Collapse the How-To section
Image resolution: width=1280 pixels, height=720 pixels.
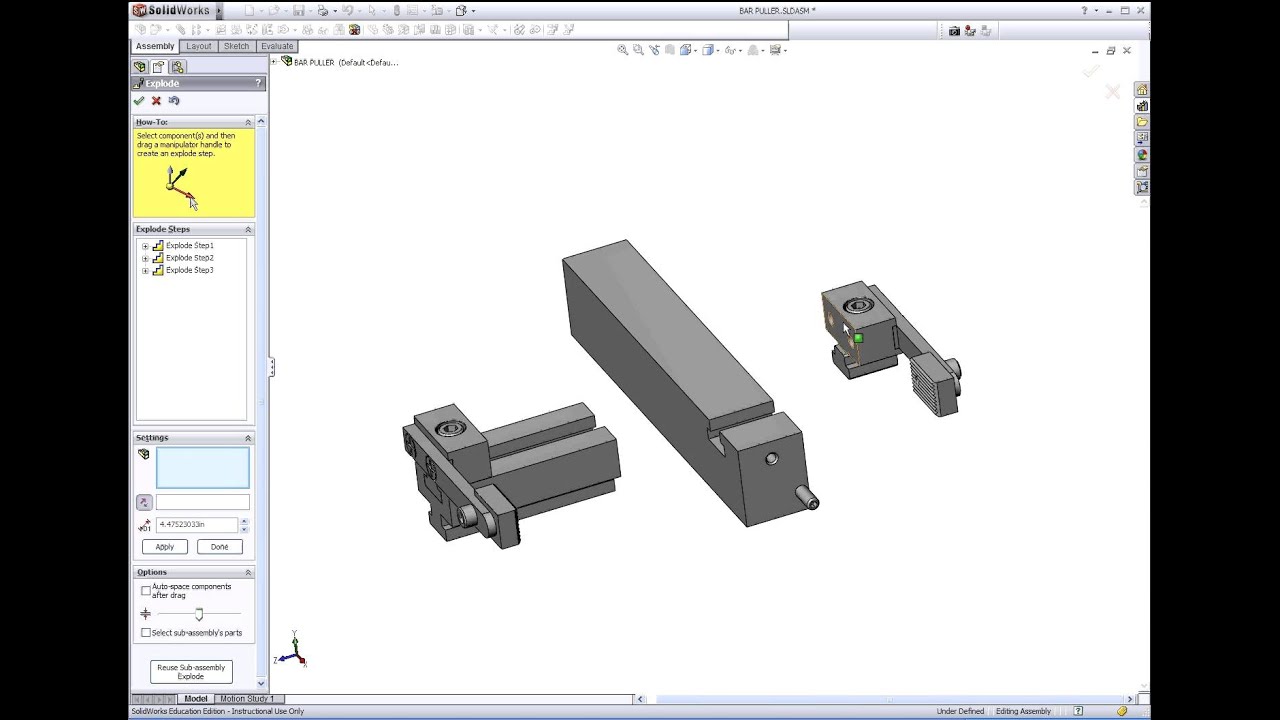[x=248, y=122]
